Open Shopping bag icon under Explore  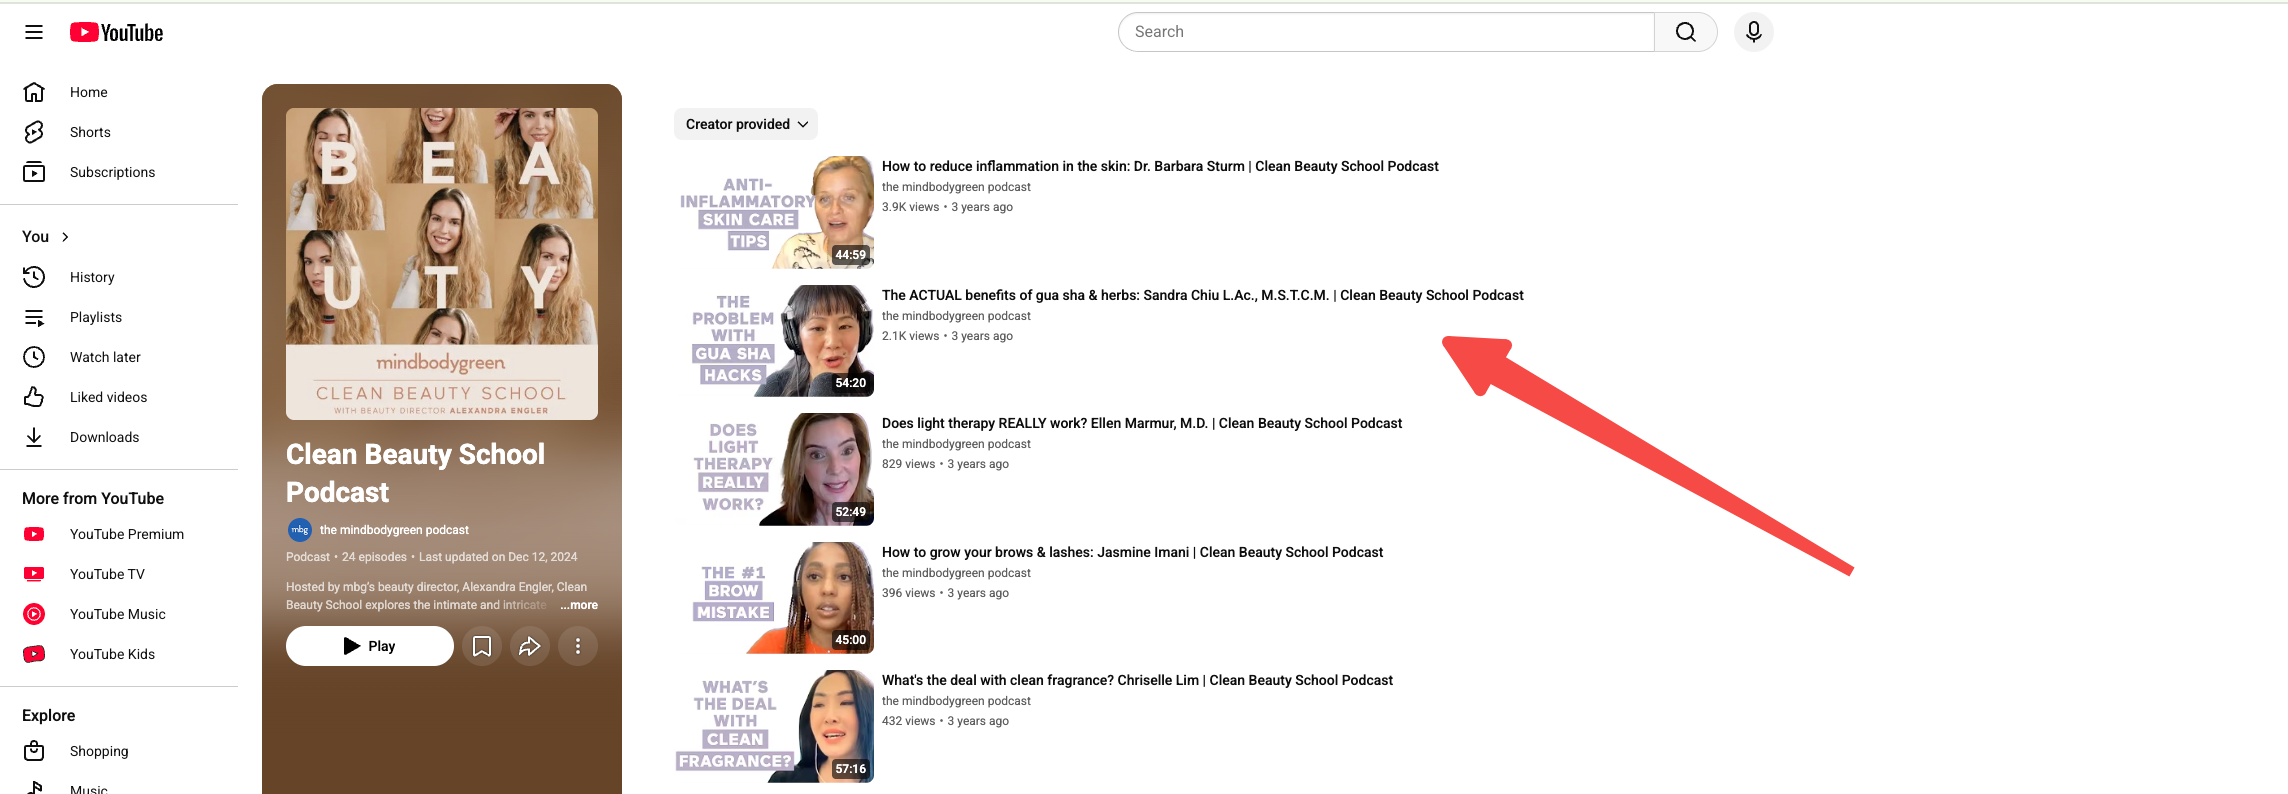click(34, 751)
